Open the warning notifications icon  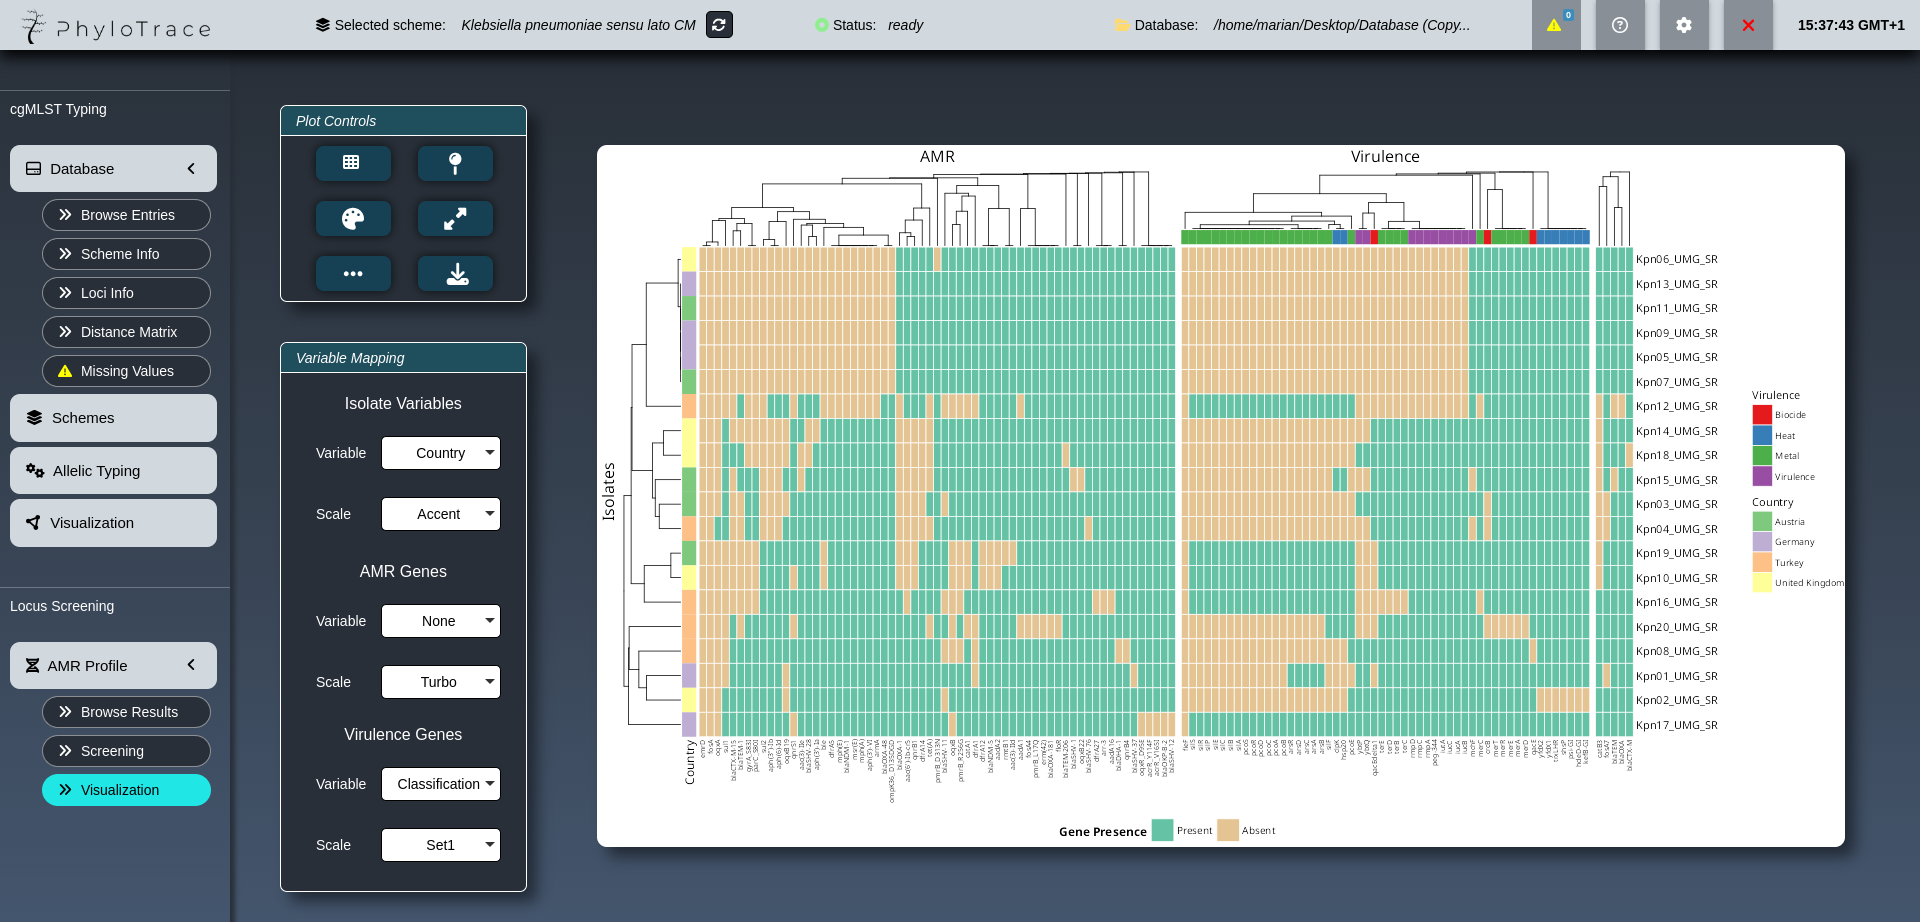(x=1555, y=25)
